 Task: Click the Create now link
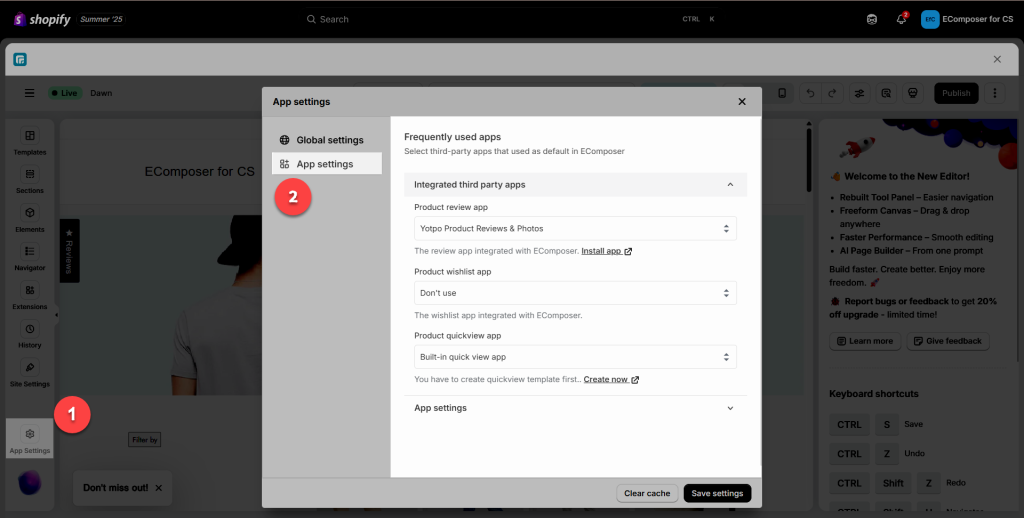(611, 380)
